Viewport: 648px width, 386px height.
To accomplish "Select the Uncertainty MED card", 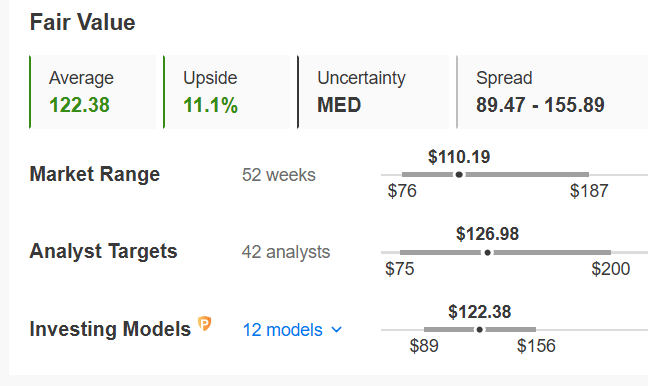I will [x=373, y=92].
